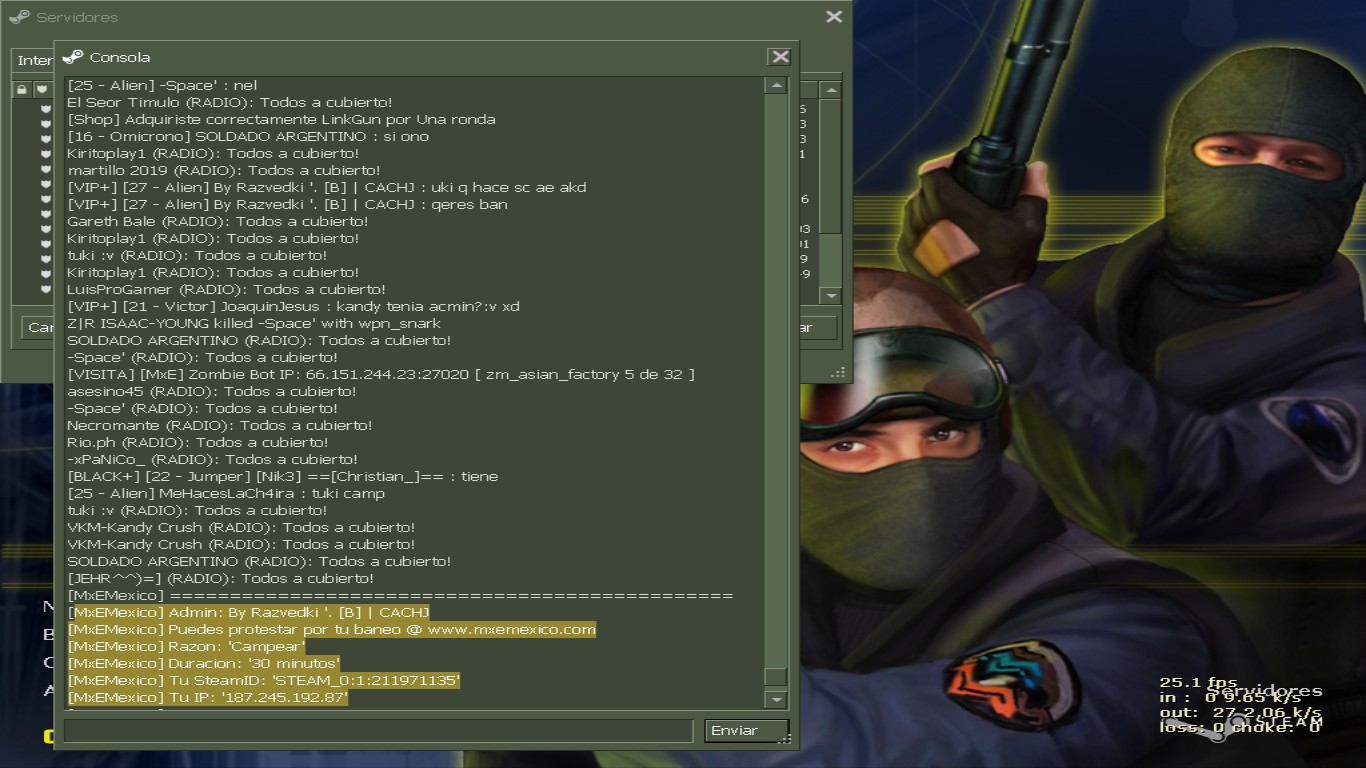Click the Consola scrollbar thumb
The height and width of the screenshot is (768, 1366).
point(776,678)
